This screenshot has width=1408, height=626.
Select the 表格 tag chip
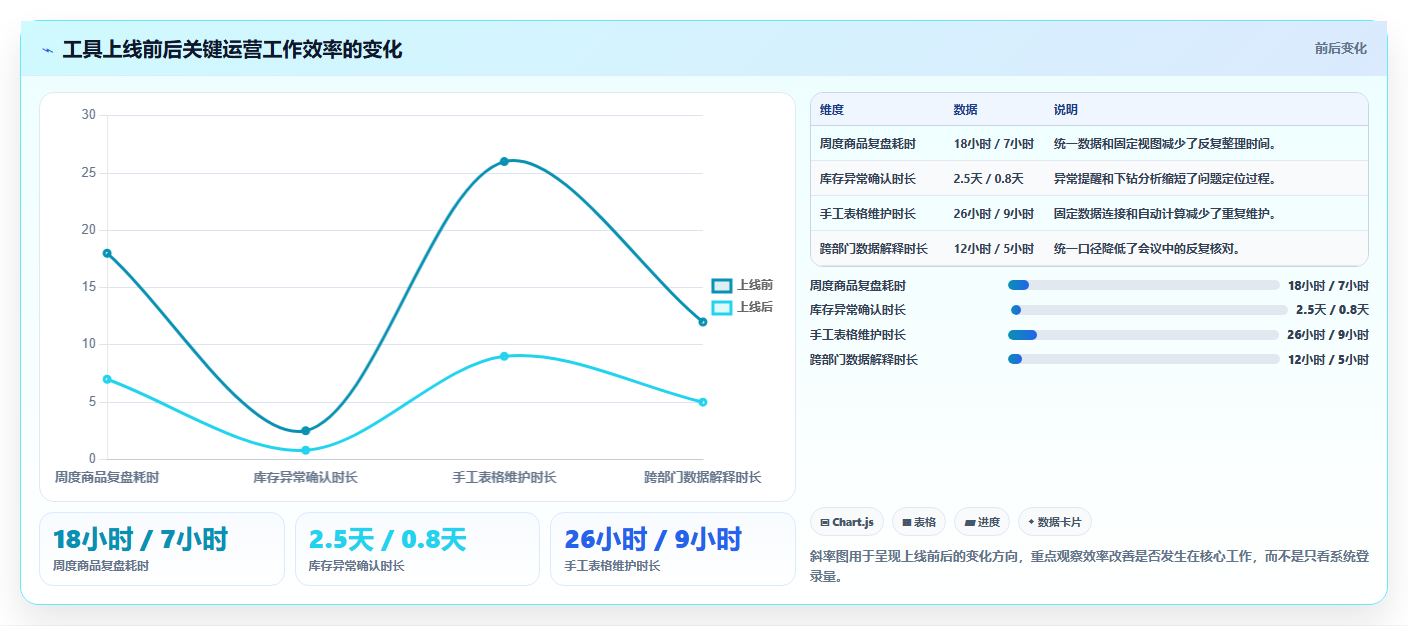point(919,522)
